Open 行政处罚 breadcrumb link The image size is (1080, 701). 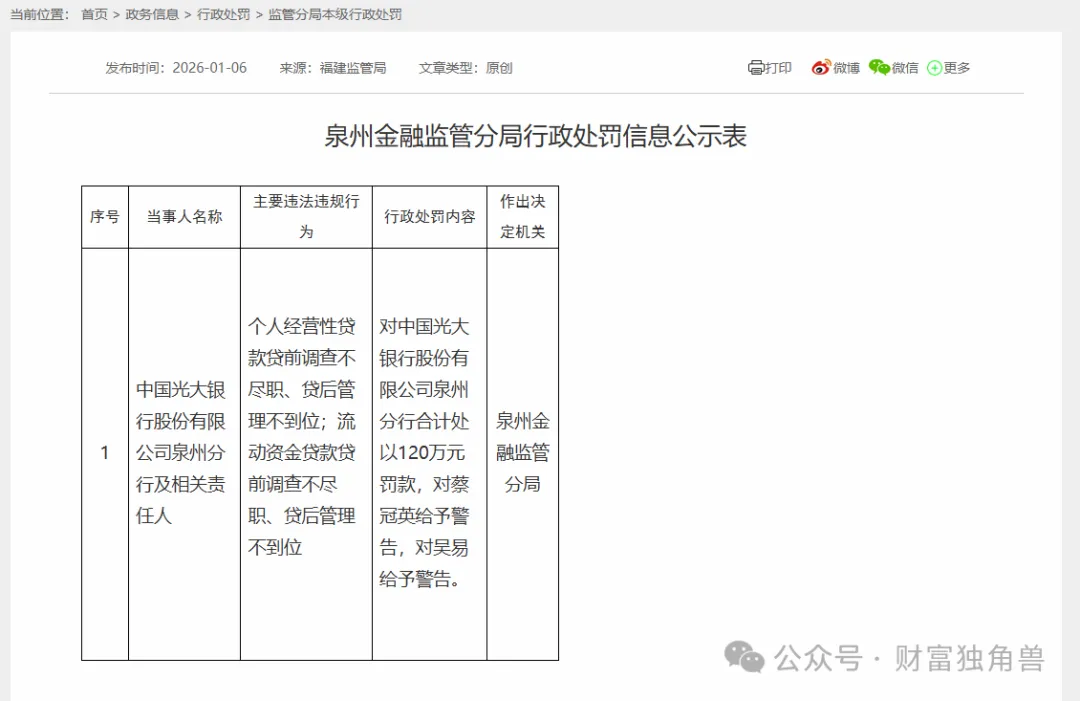click(223, 14)
